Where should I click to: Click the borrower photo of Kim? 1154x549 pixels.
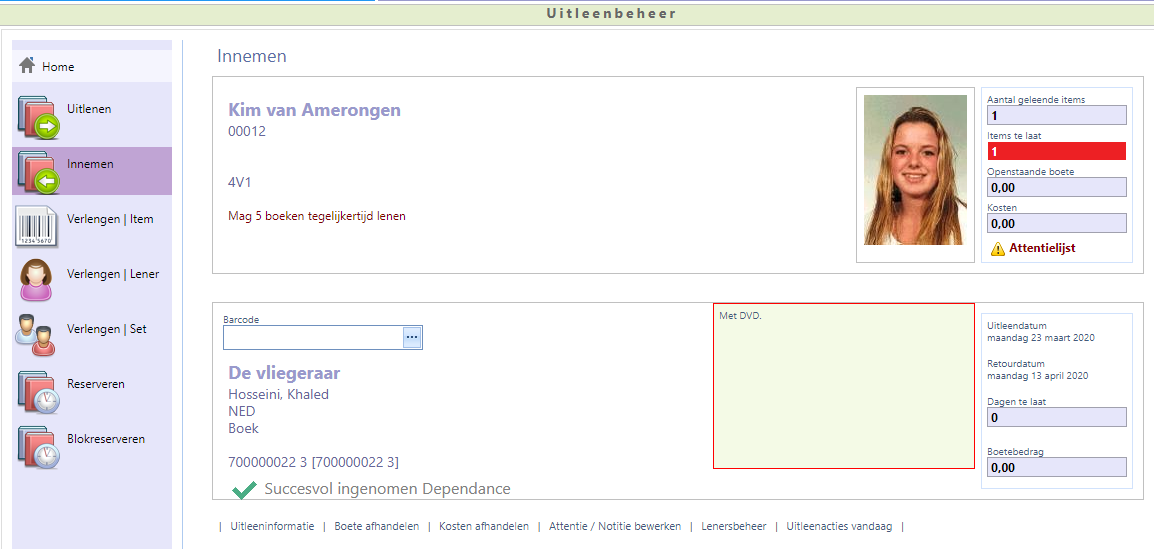(x=915, y=170)
